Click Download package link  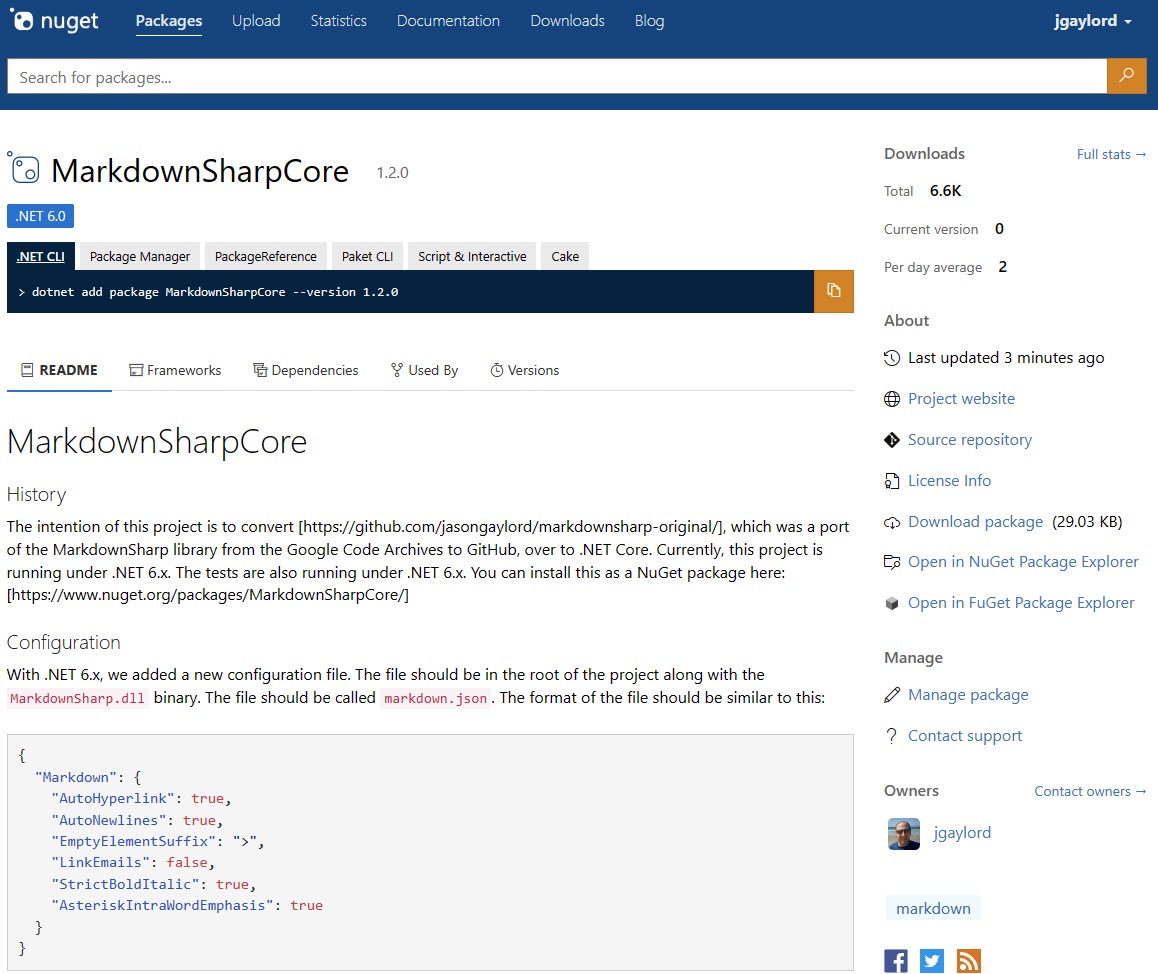pos(975,522)
